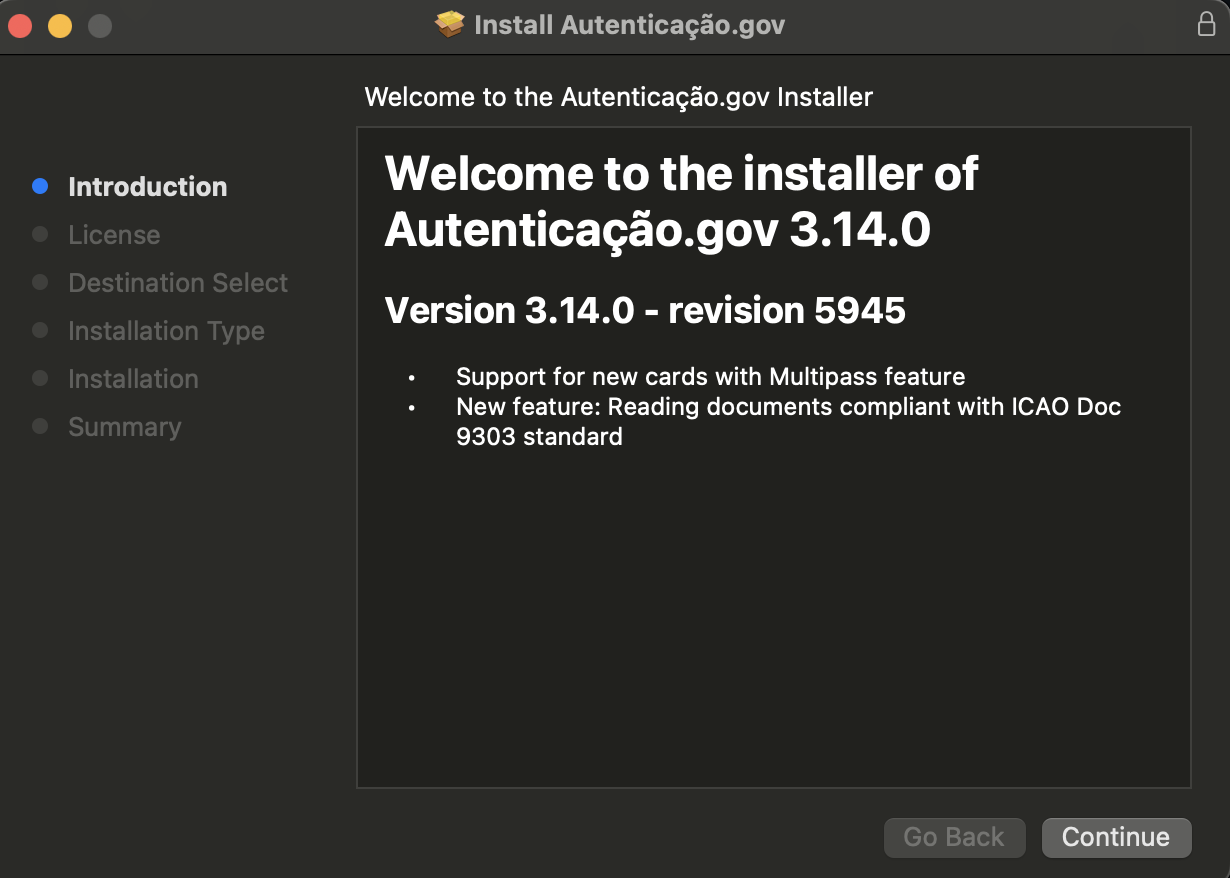Click the blue dot beside Introduction

[x=40, y=186]
